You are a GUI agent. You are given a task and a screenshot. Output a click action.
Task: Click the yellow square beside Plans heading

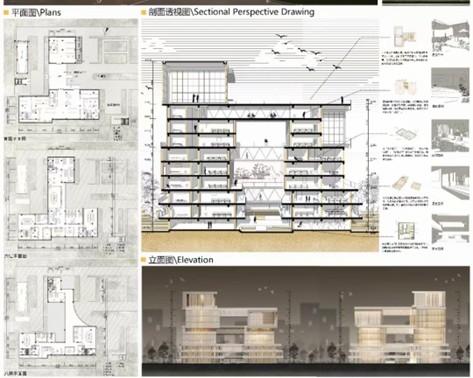point(6,13)
